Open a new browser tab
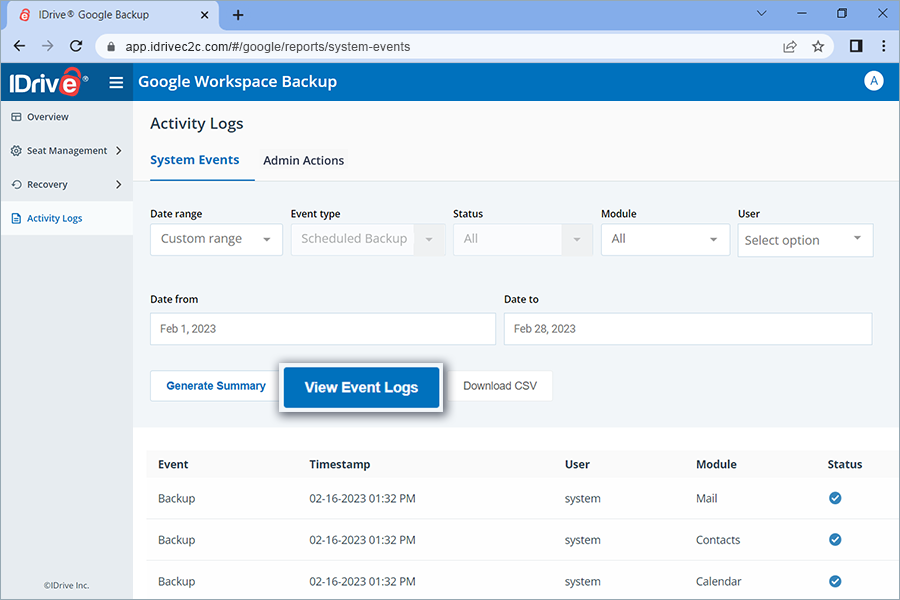The height and width of the screenshot is (600, 900). [238, 15]
